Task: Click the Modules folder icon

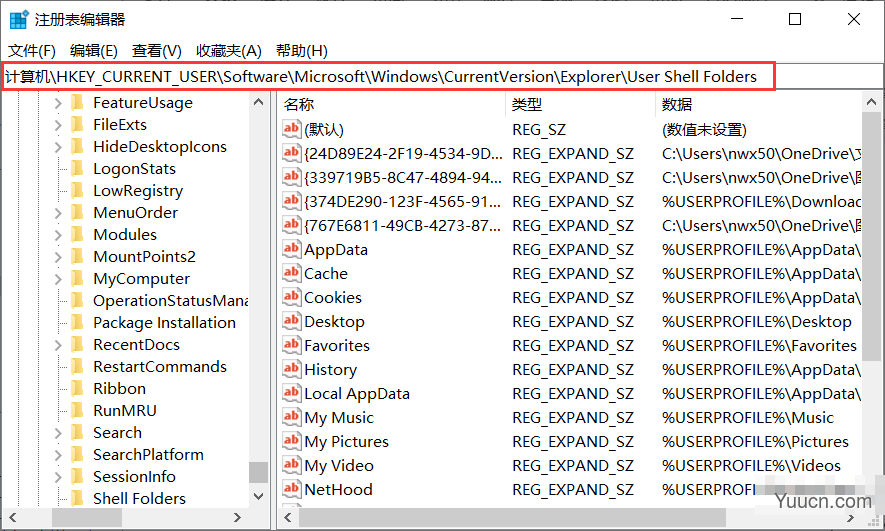Action: click(78, 235)
